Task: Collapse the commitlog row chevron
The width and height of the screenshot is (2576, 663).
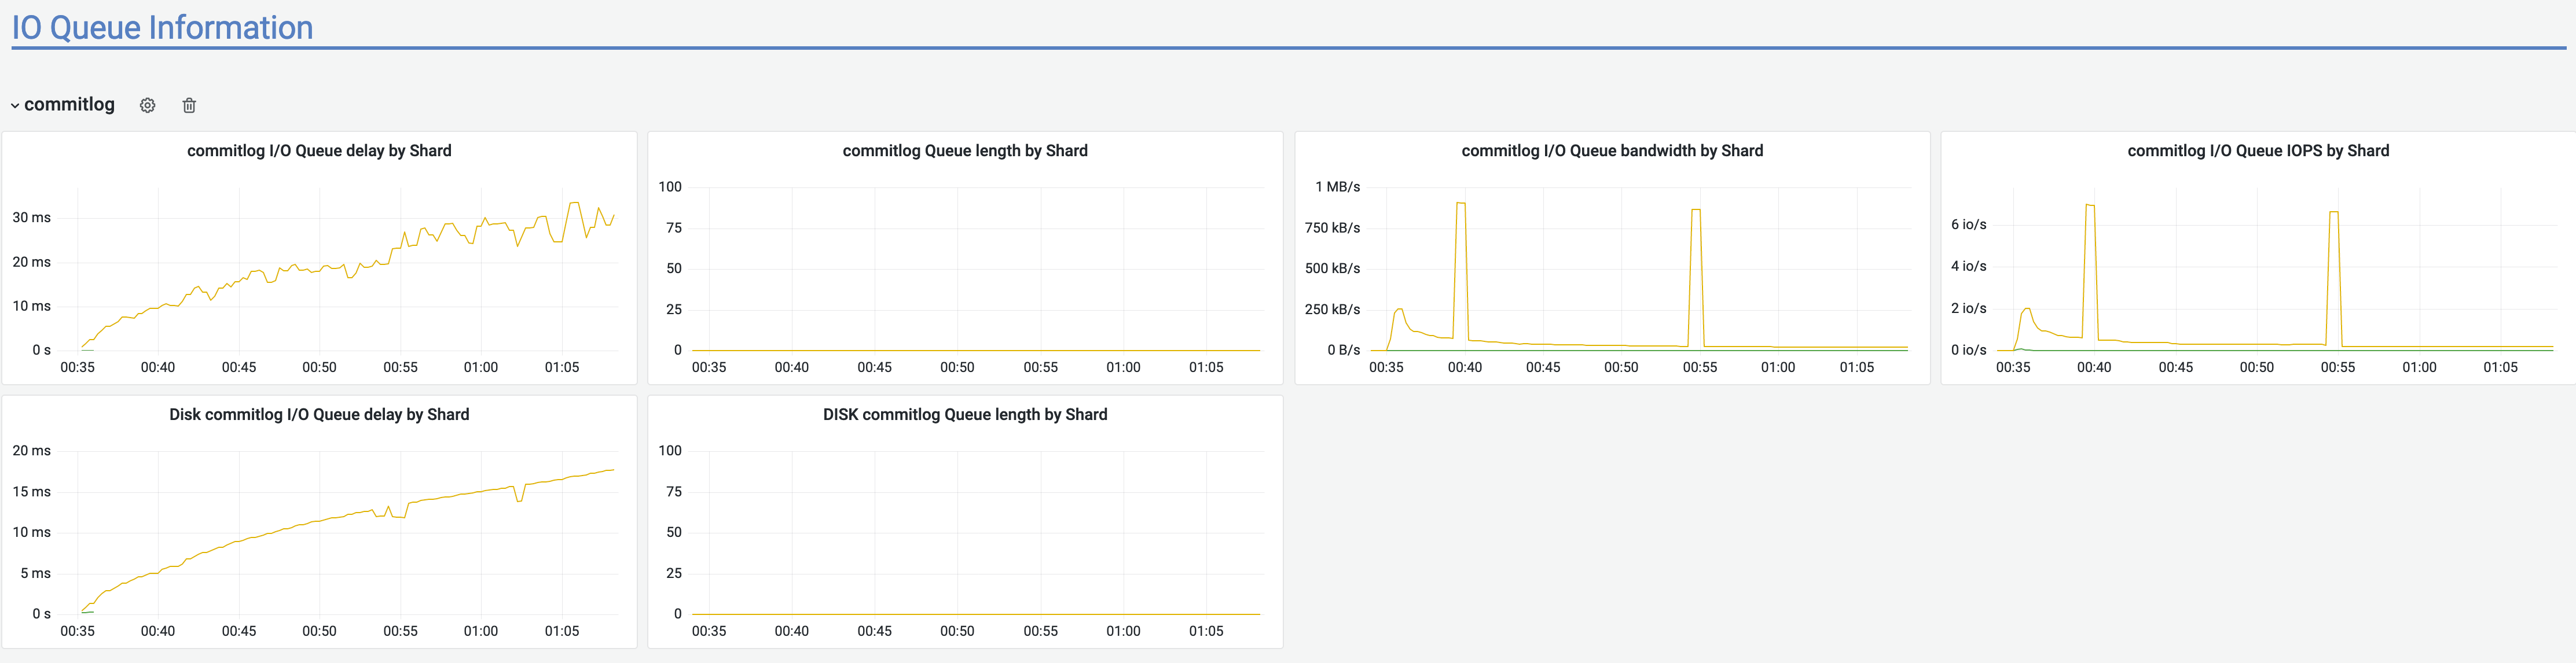Action: (x=15, y=104)
